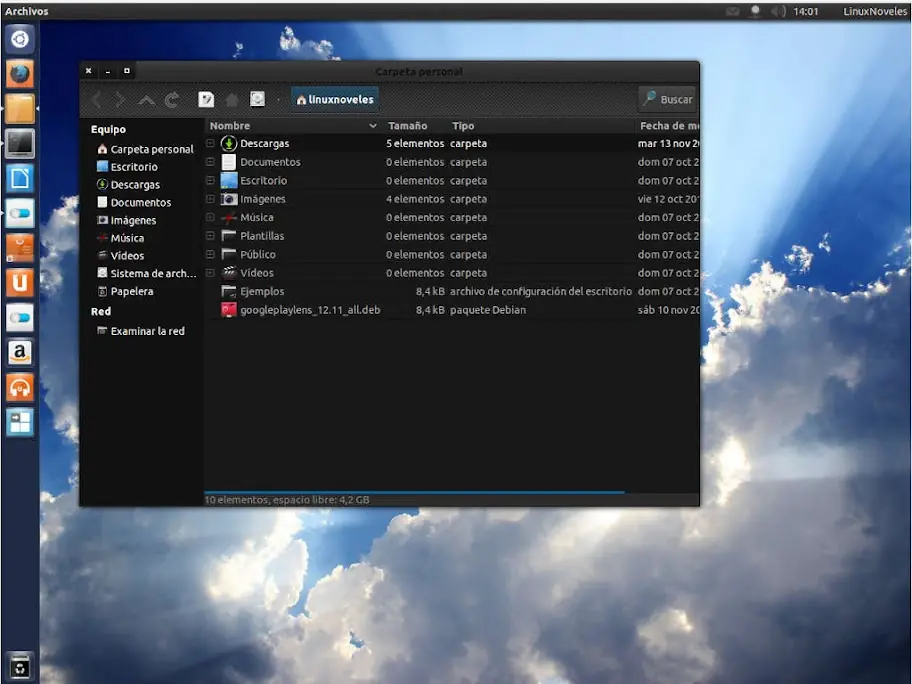The width and height of the screenshot is (912, 684).
Task: Open Sistema de archivos in sidebar
Action: tap(147, 273)
